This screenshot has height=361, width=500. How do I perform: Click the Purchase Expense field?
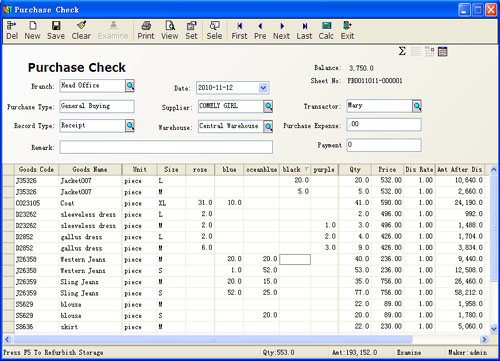point(384,124)
